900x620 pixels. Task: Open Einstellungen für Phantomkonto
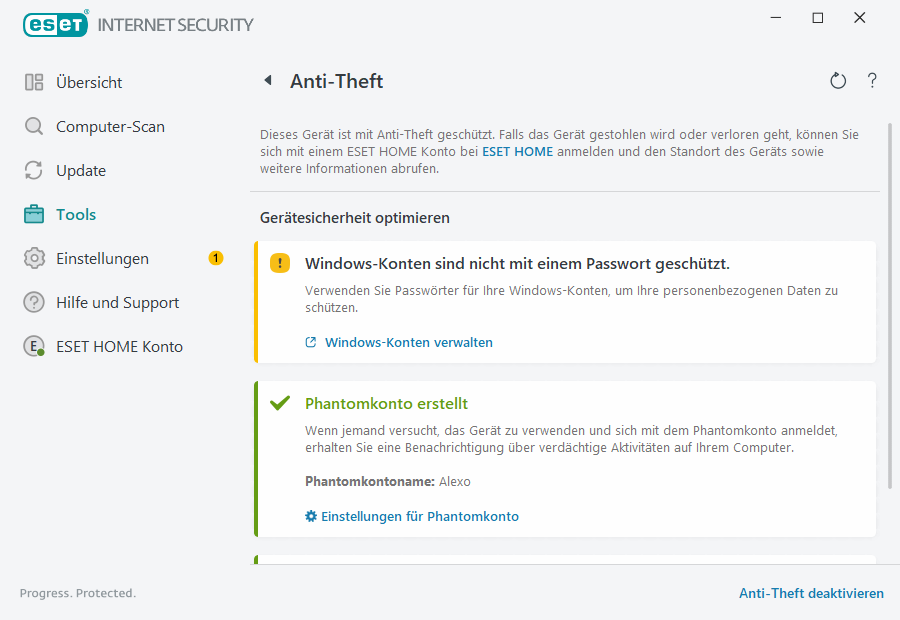[419, 516]
